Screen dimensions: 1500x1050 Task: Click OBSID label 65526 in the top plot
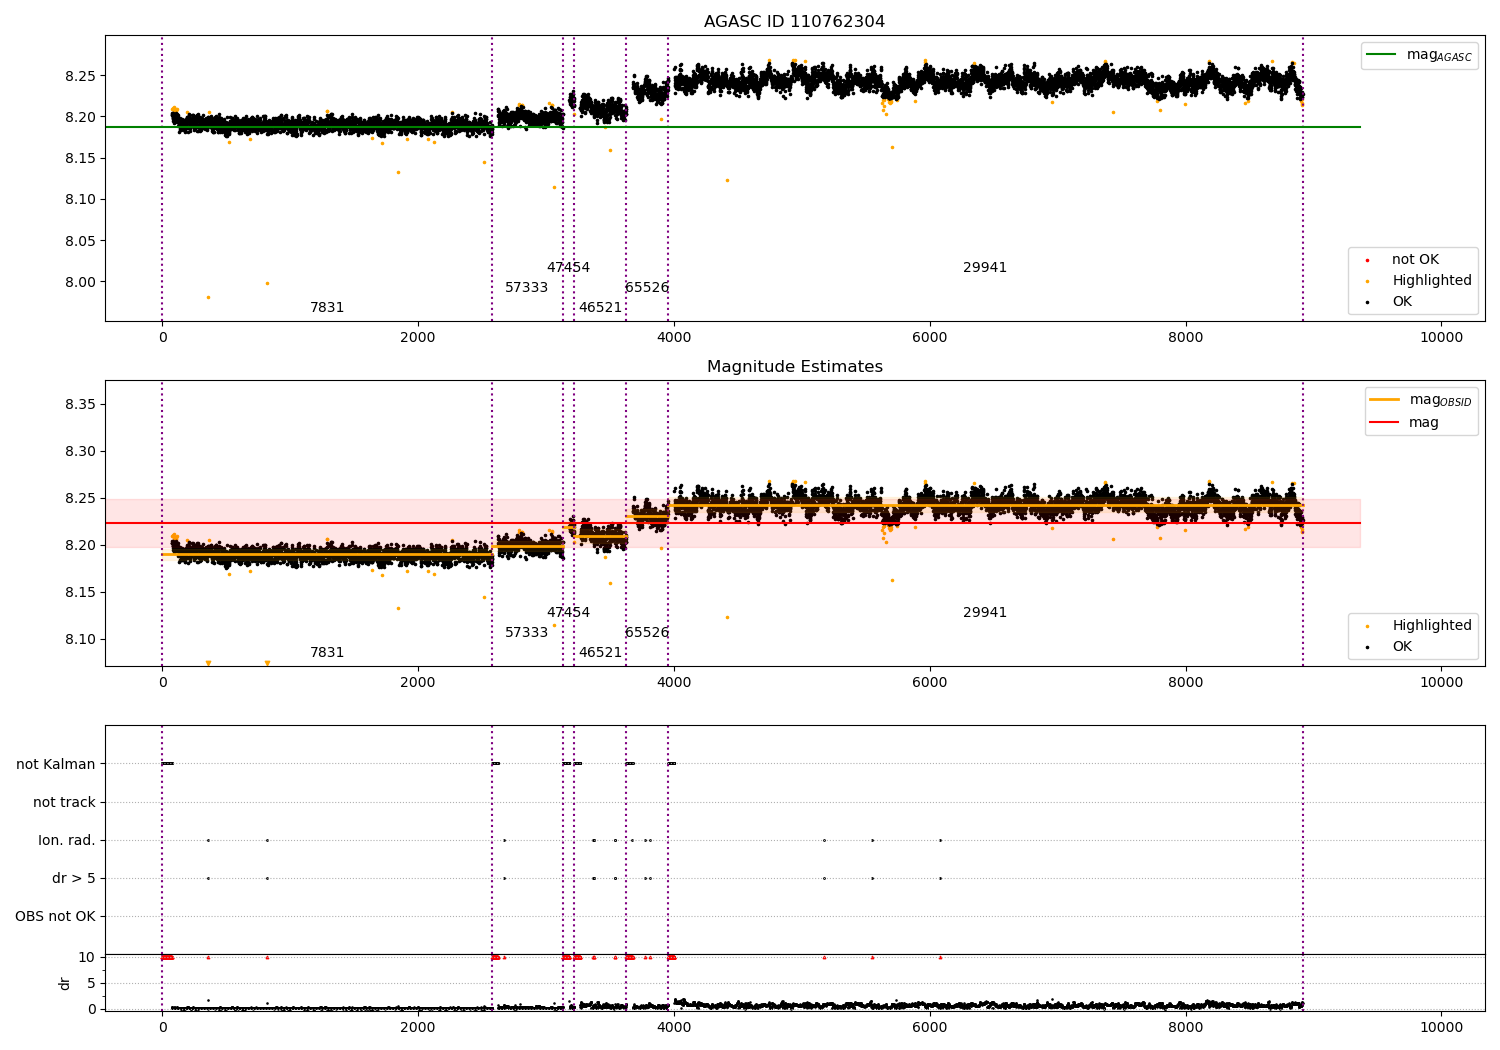coord(647,288)
